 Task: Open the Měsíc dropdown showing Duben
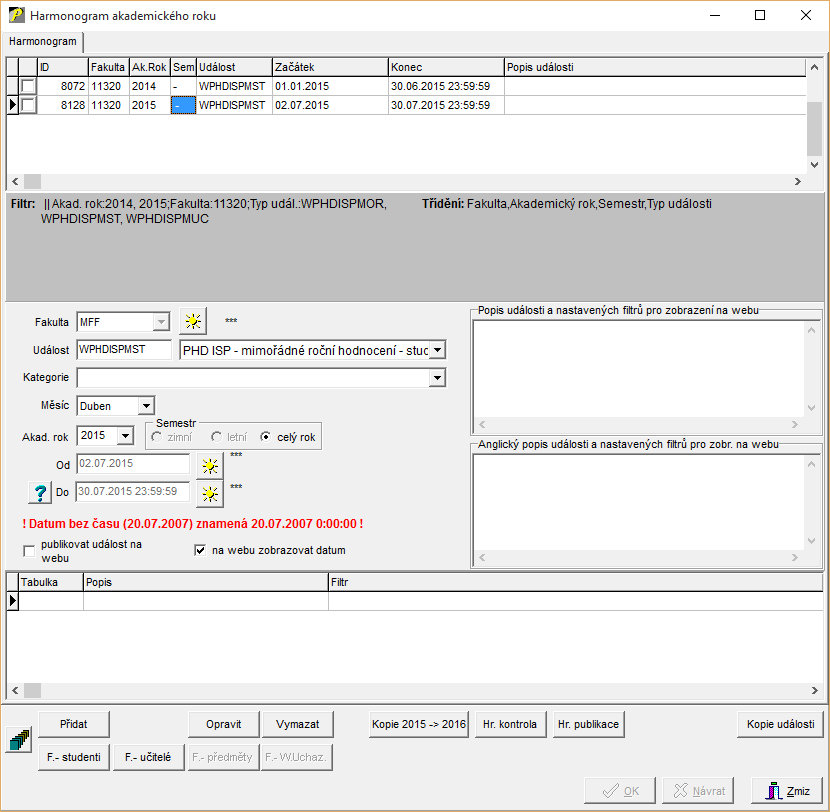146,406
